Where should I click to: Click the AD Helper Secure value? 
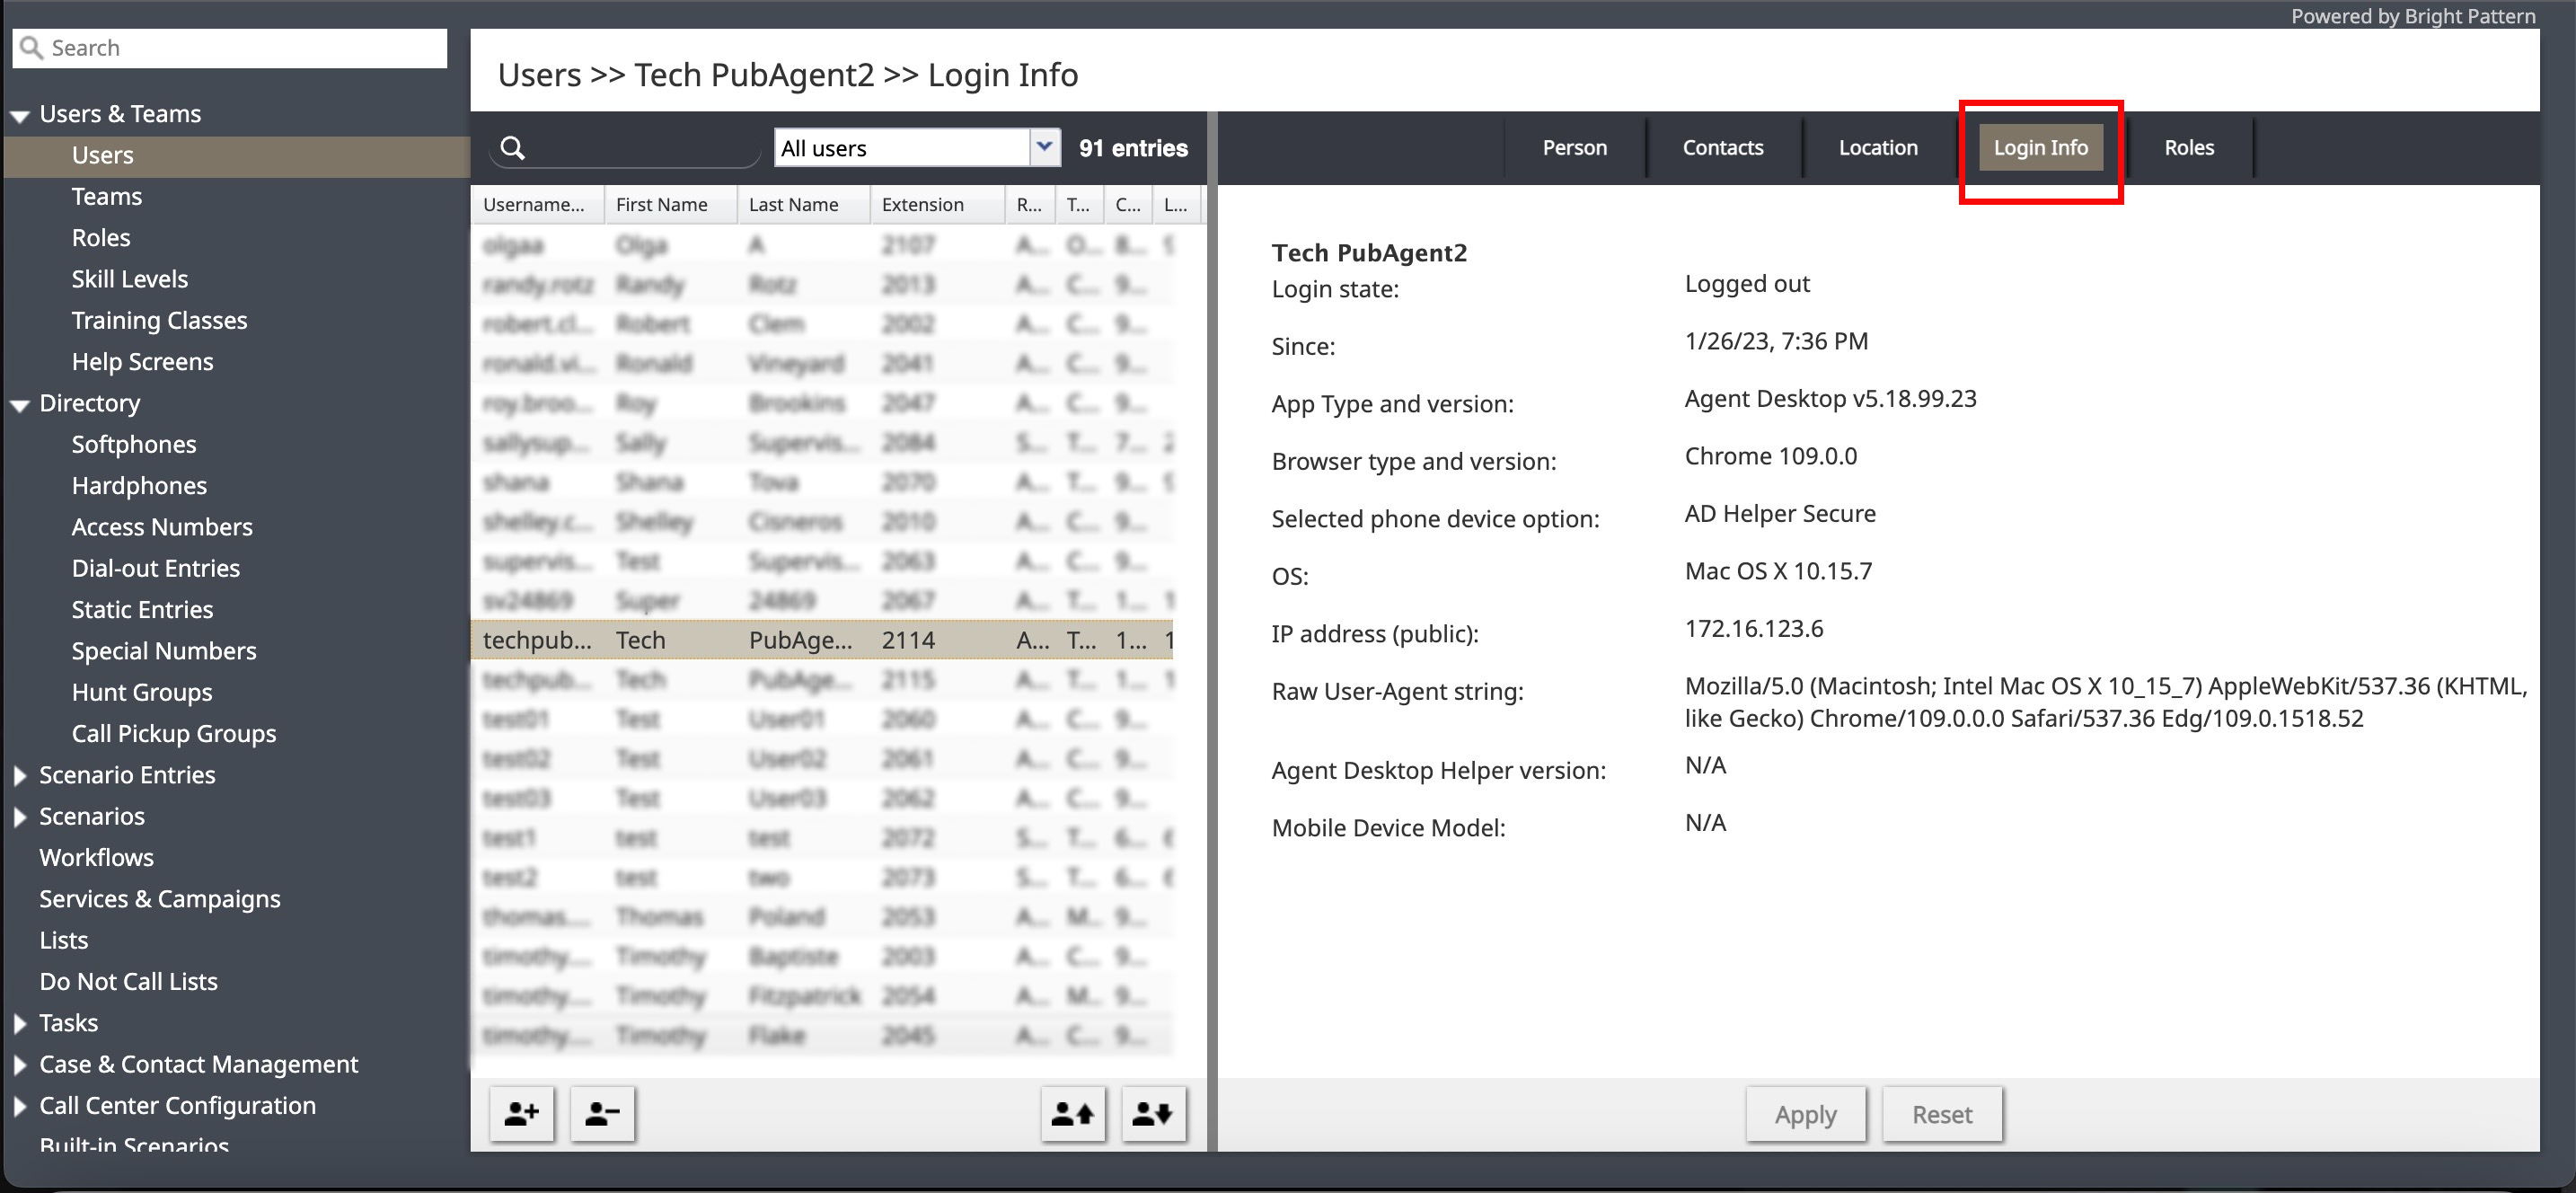tap(1780, 513)
